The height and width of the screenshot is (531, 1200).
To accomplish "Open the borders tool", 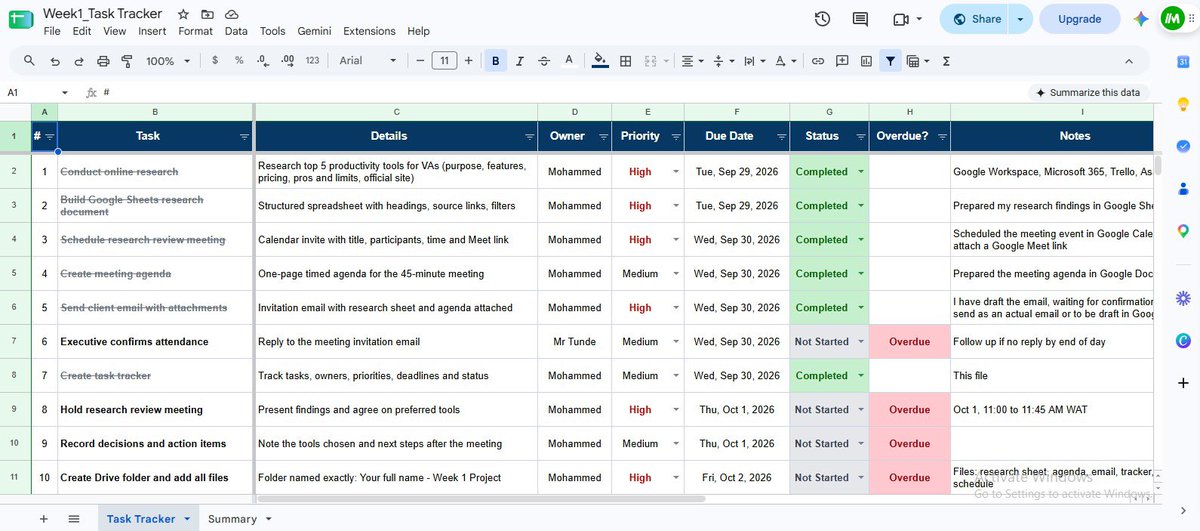I will tap(626, 61).
